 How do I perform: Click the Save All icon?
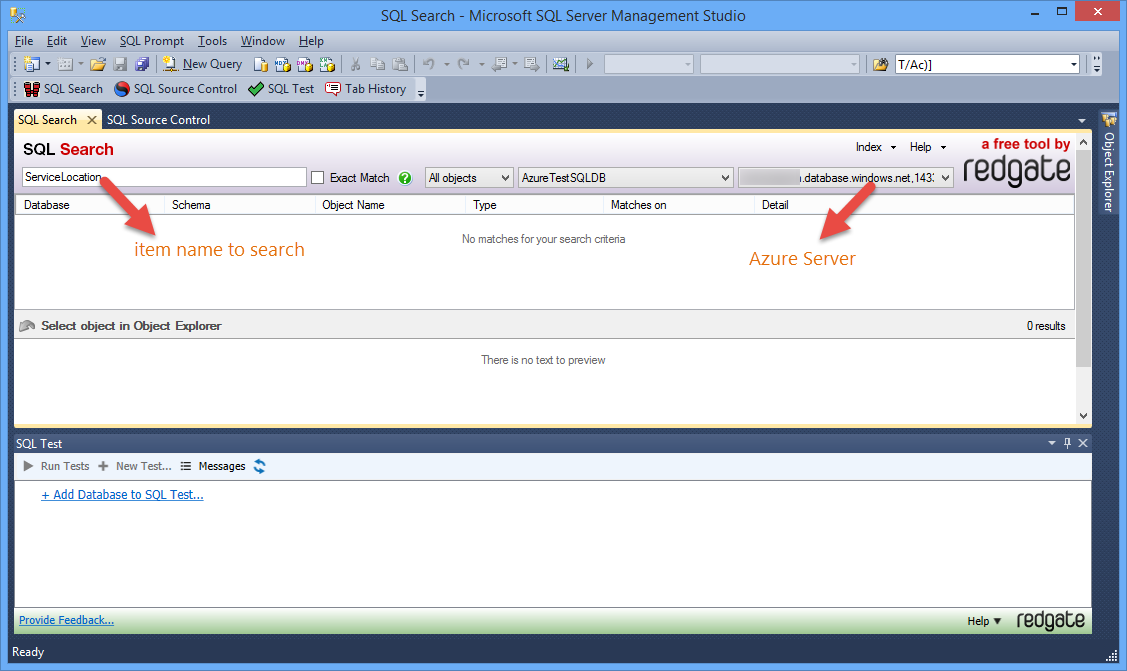click(142, 64)
